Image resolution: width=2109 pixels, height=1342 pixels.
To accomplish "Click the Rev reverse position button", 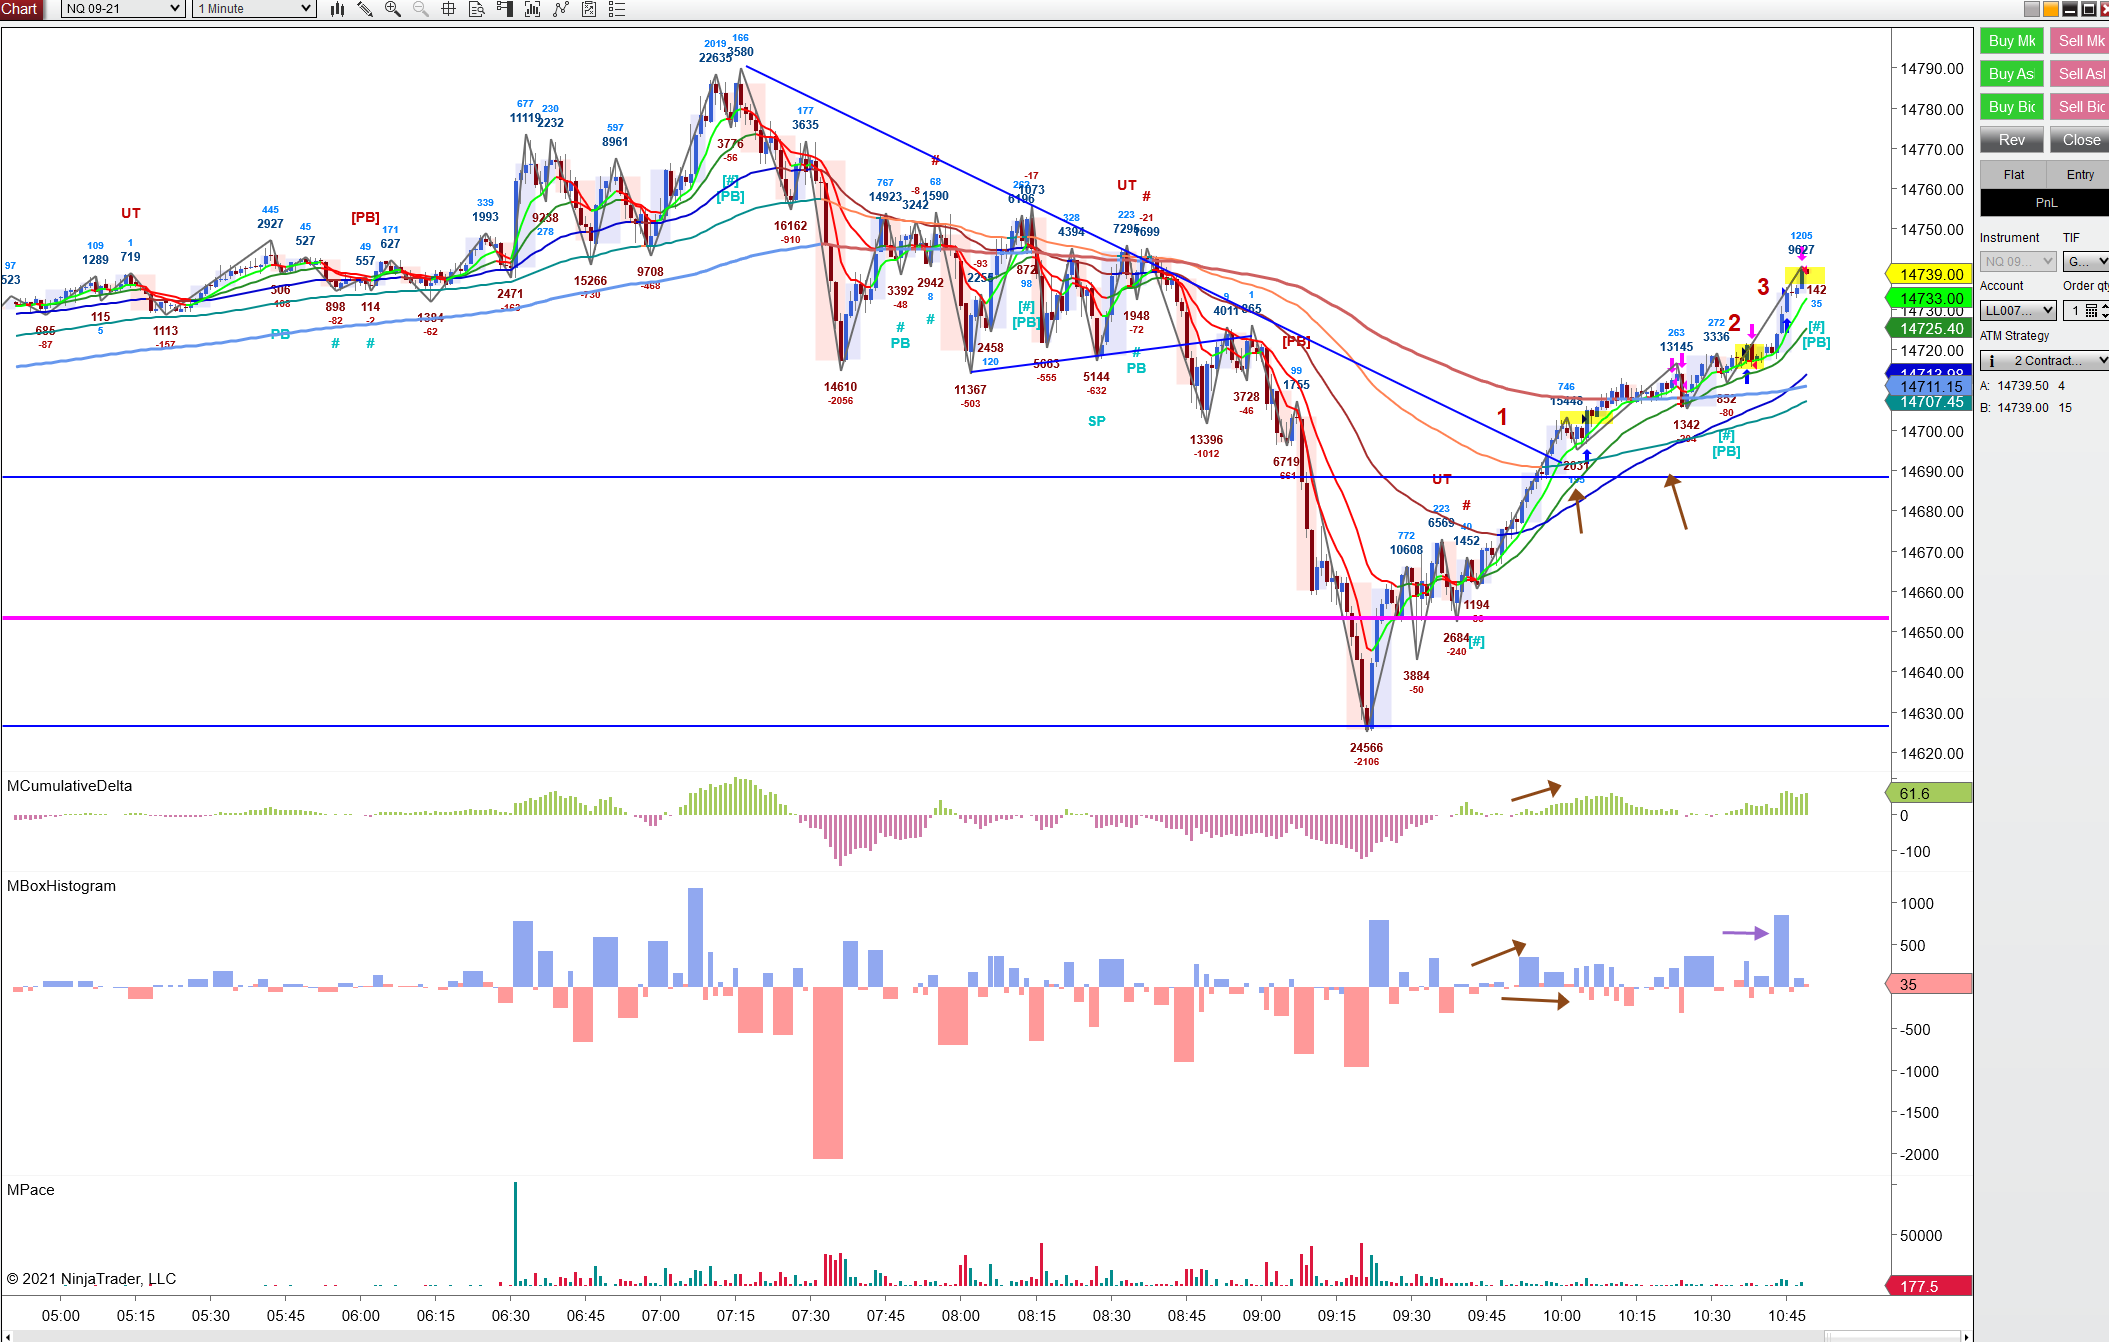I will [2012, 140].
